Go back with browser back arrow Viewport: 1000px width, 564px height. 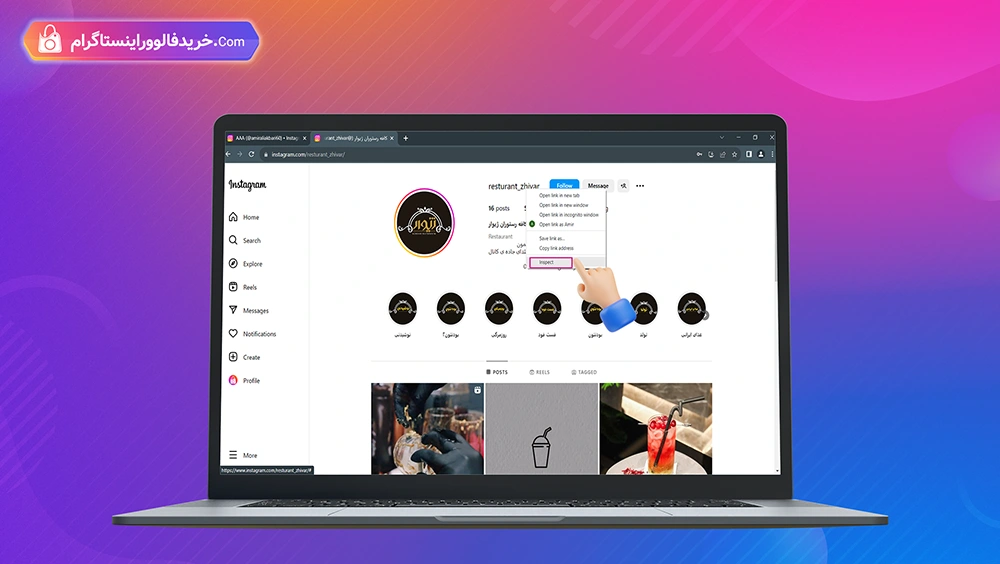coord(228,154)
